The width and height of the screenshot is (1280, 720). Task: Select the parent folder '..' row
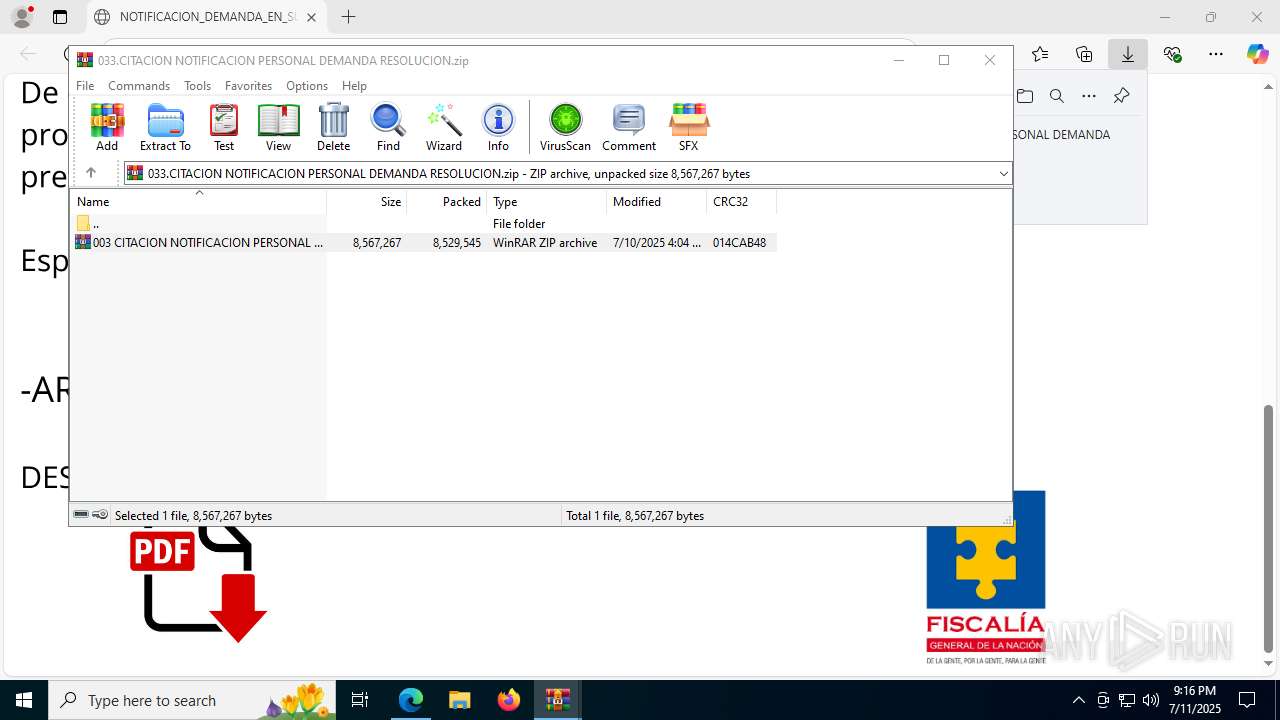pyautogui.click(x=423, y=223)
